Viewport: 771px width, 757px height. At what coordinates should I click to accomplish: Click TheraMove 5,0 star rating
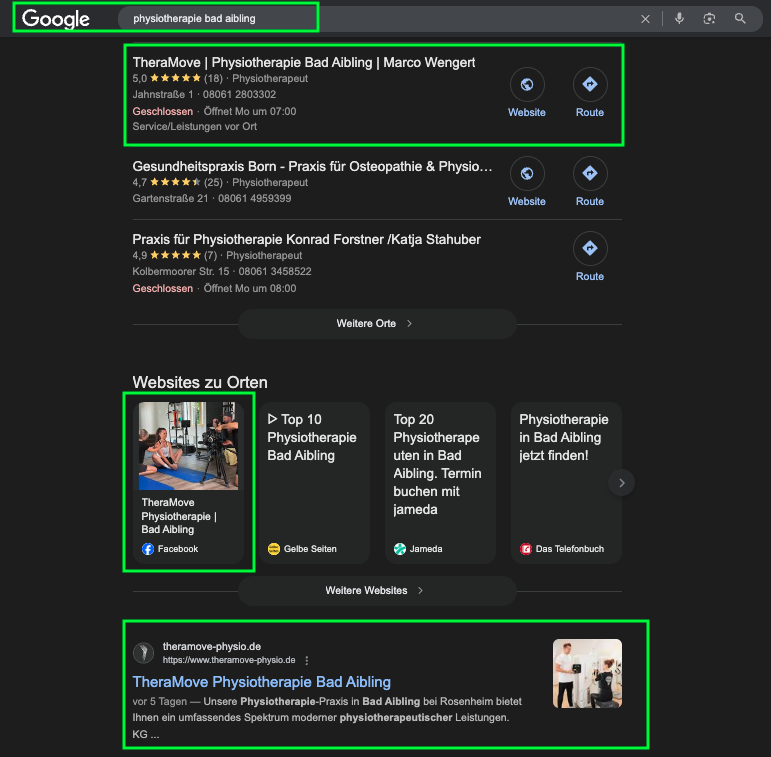[178, 78]
